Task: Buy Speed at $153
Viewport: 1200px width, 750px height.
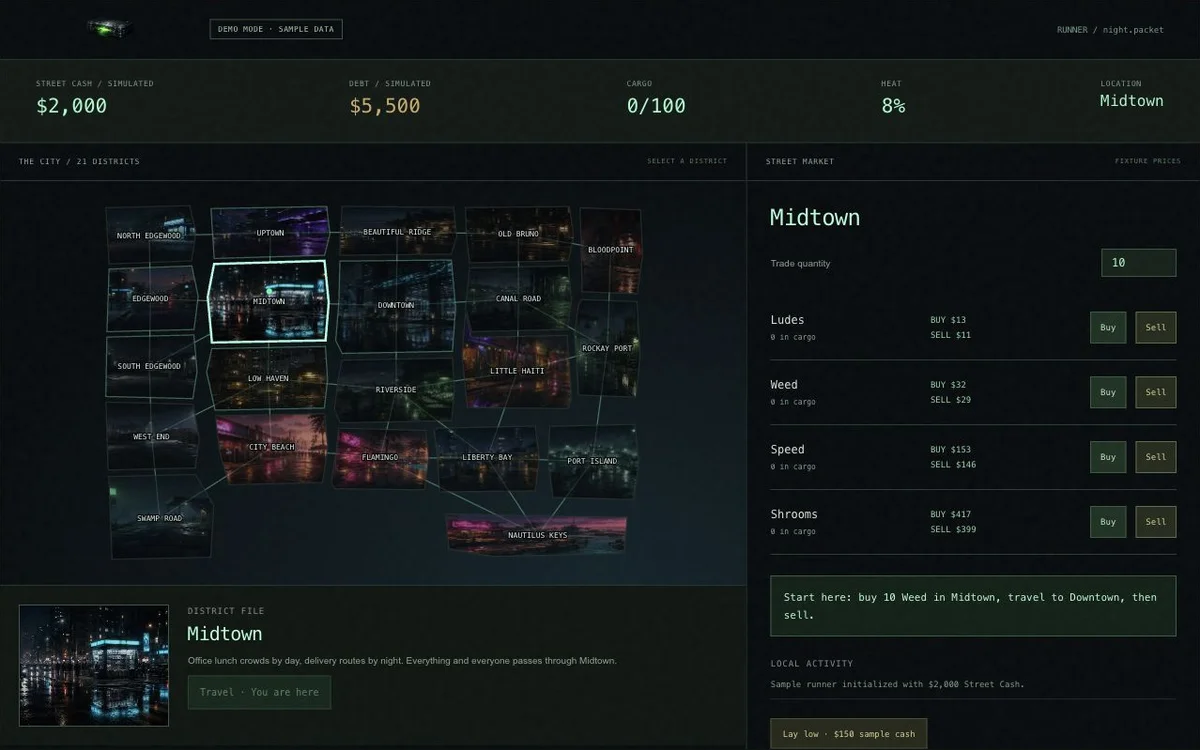Action: [x=1108, y=457]
